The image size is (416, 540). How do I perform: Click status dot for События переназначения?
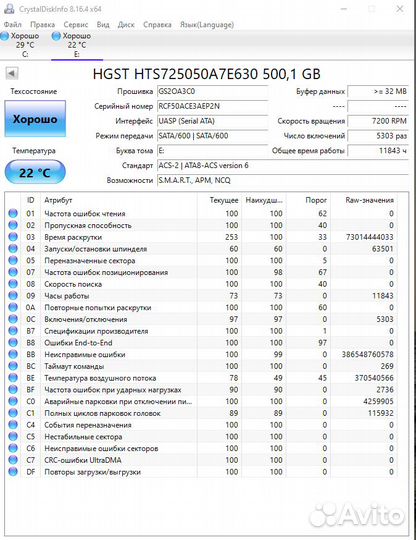13,425
